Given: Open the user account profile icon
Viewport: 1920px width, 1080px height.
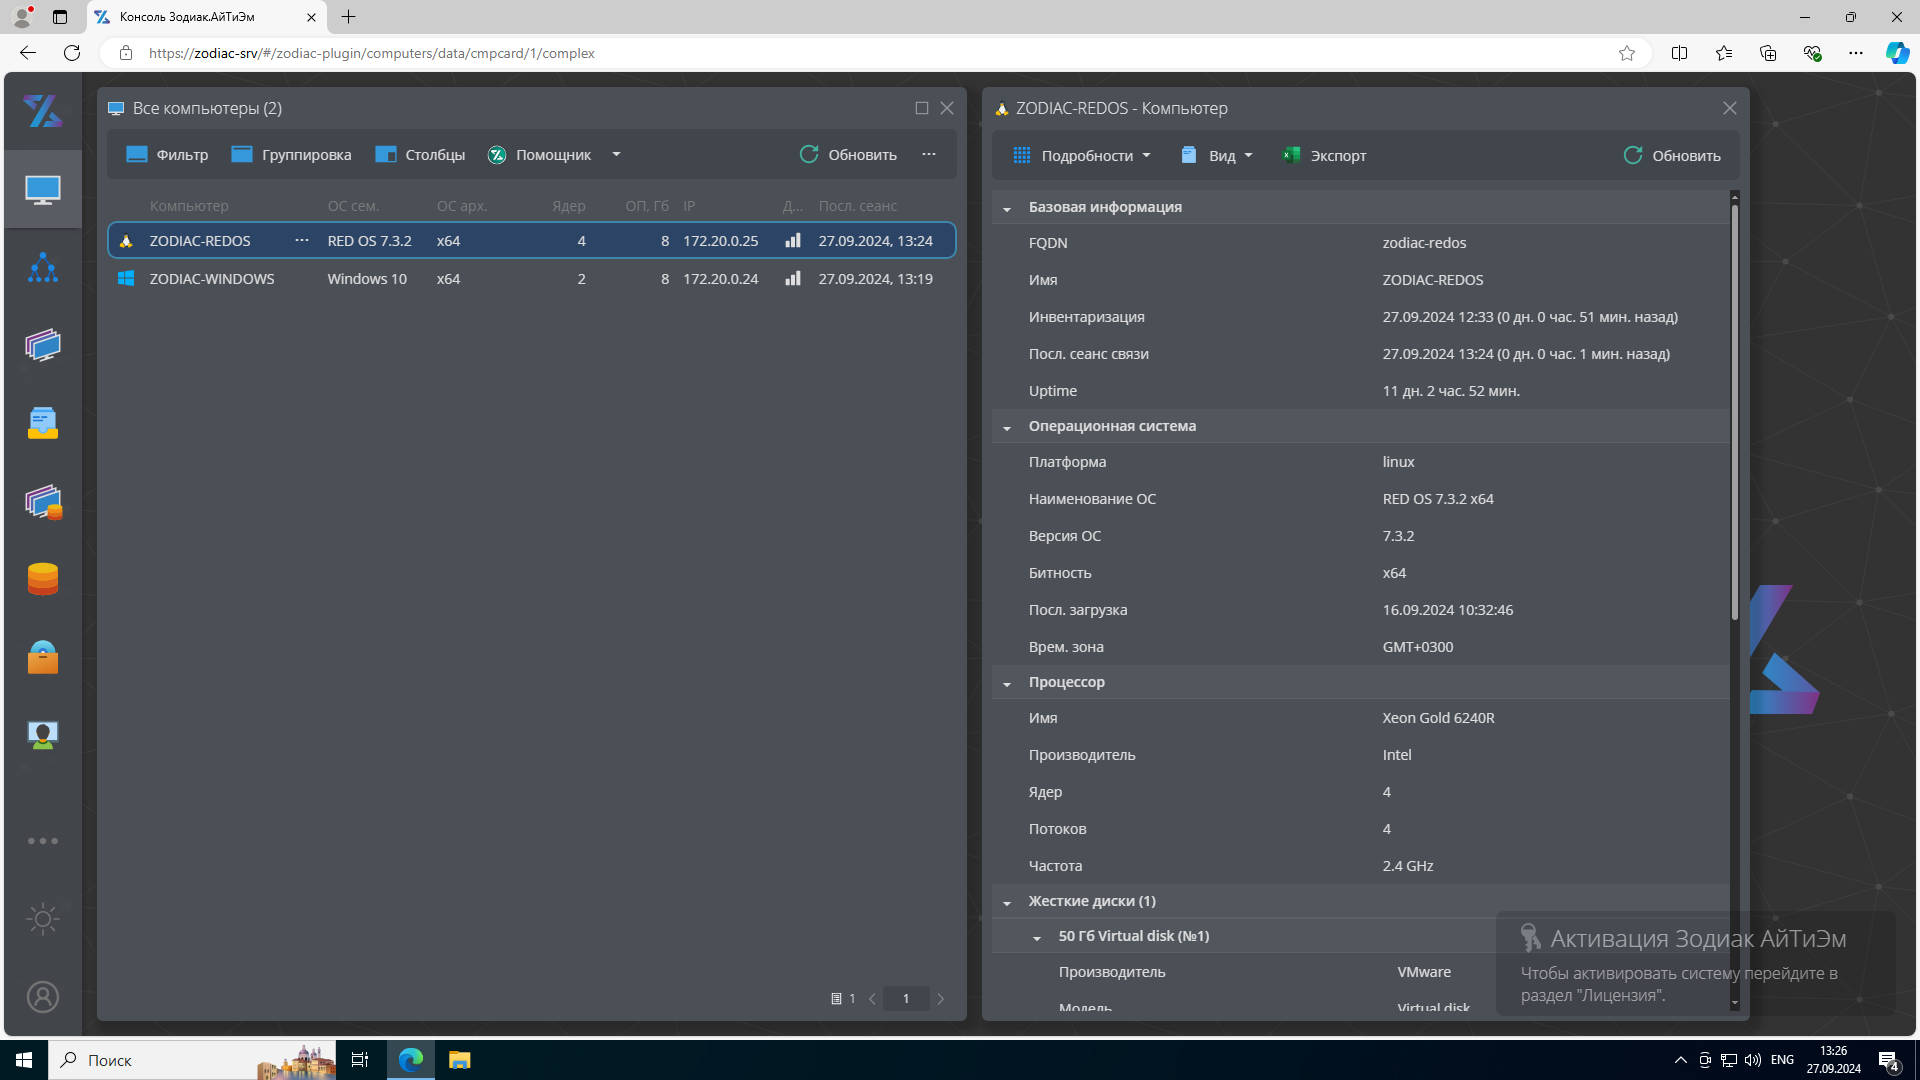Looking at the screenshot, I should [x=43, y=997].
